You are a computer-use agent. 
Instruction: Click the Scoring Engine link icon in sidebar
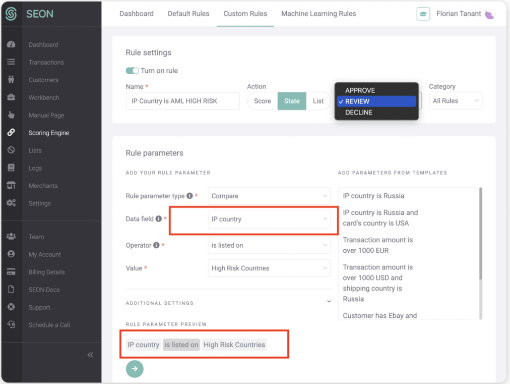[11, 132]
